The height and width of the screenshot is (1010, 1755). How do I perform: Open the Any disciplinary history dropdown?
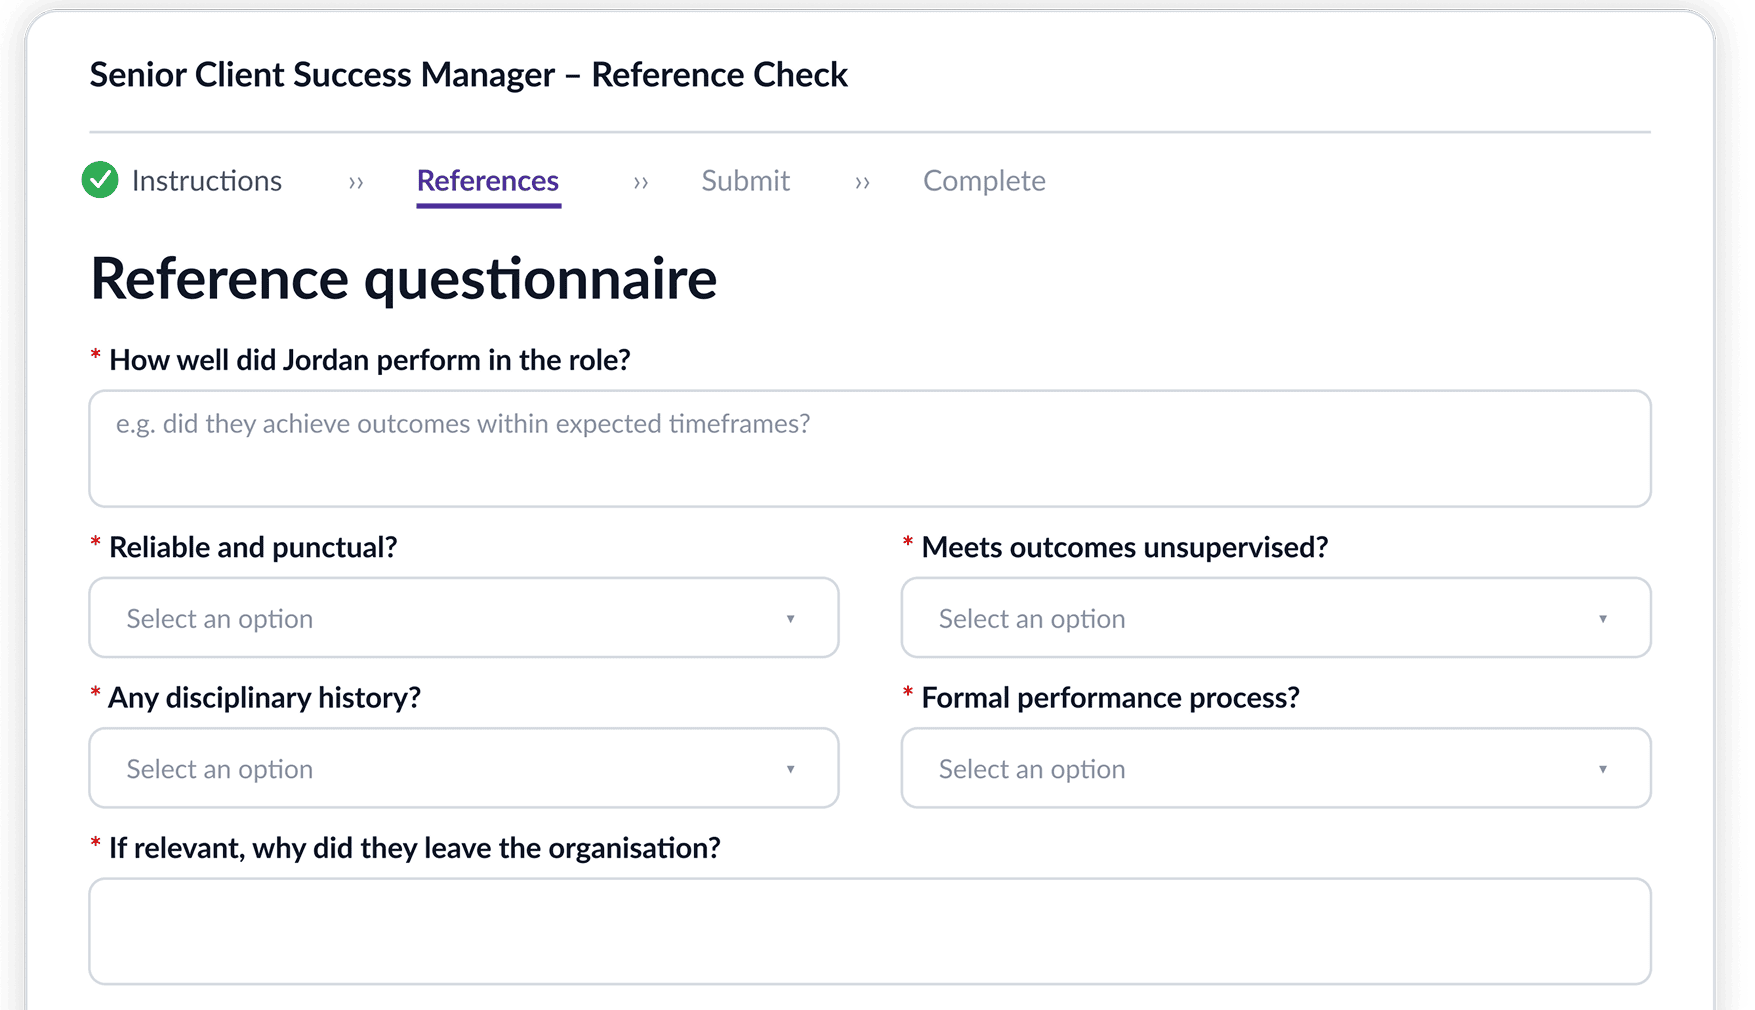pos(464,768)
